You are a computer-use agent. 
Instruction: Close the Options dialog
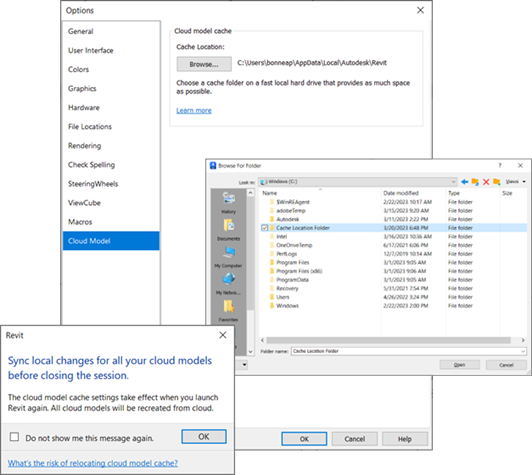[x=420, y=10]
